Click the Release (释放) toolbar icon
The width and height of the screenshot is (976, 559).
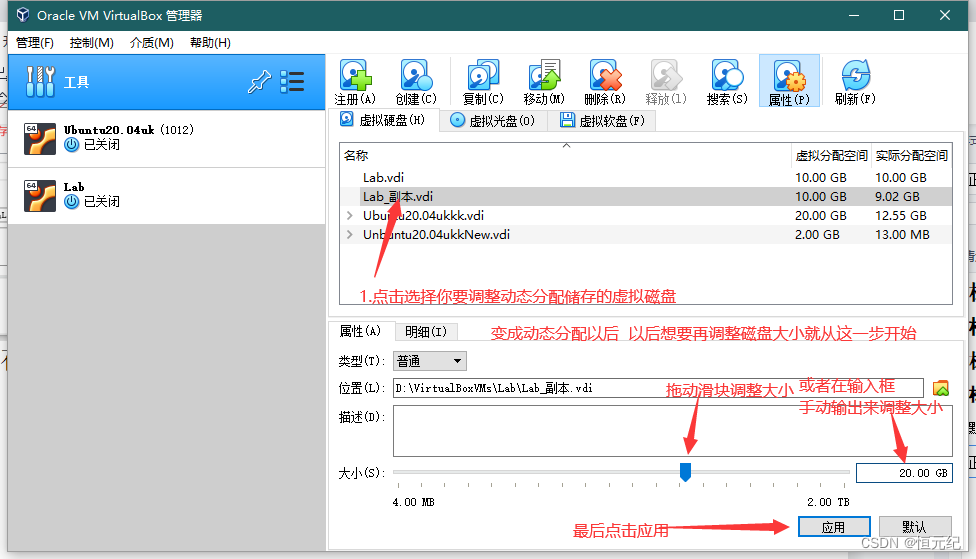[666, 82]
